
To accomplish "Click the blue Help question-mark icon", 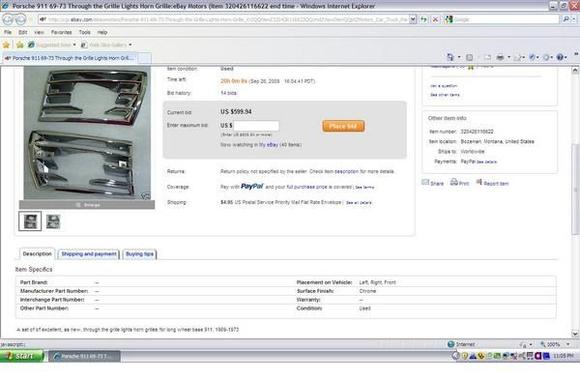I will pyautogui.click(x=560, y=57).
